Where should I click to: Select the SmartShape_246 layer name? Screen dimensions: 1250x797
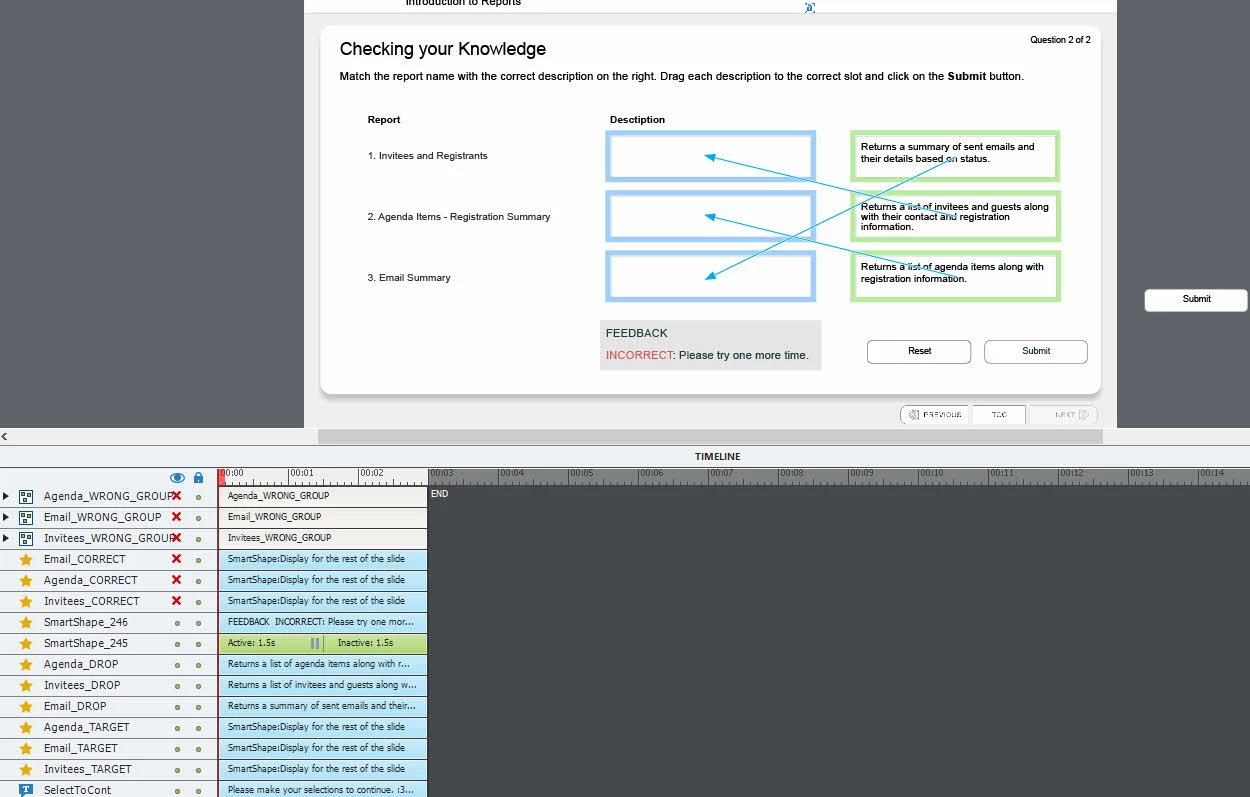click(86, 622)
